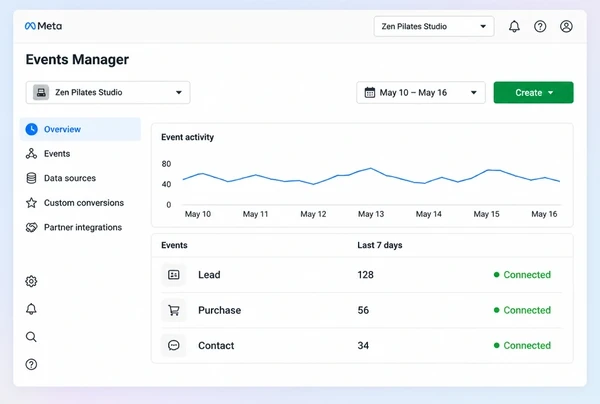The height and width of the screenshot is (404, 600).
Task: Click the Last 7 days column header
Action: pyautogui.click(x=380, y=245)
